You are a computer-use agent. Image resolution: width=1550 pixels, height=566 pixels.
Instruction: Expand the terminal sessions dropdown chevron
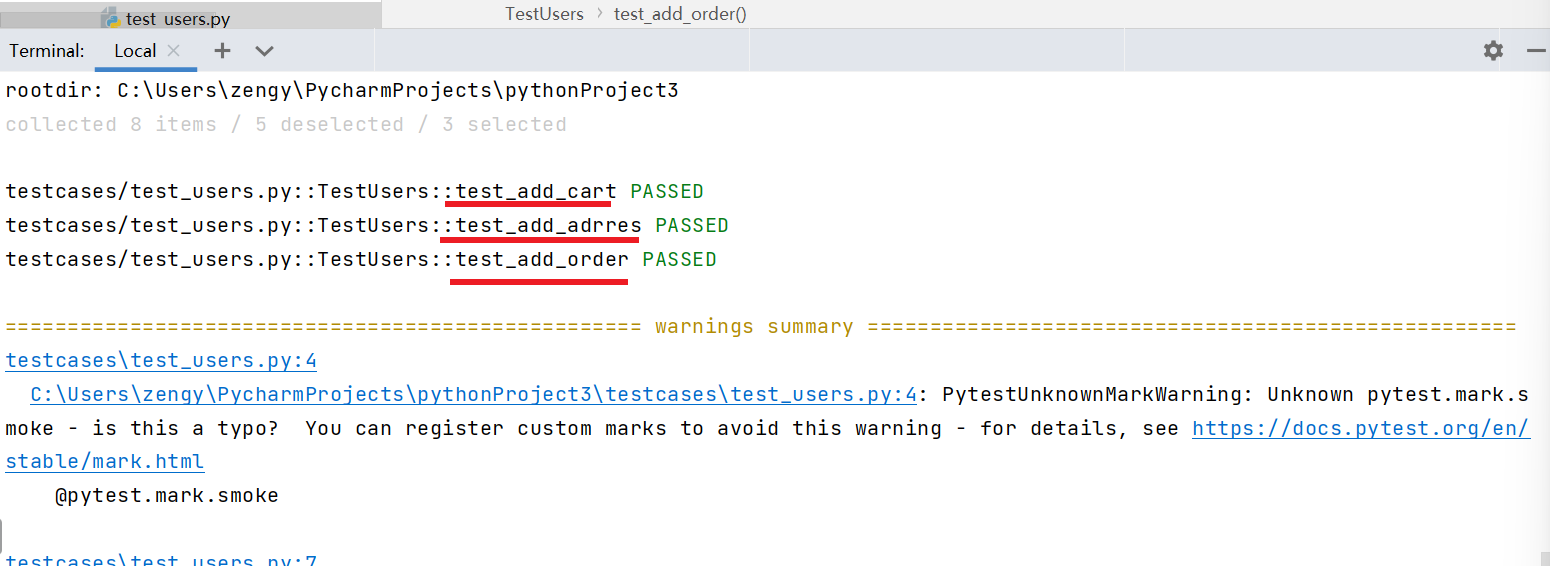[x=264, y=51]
